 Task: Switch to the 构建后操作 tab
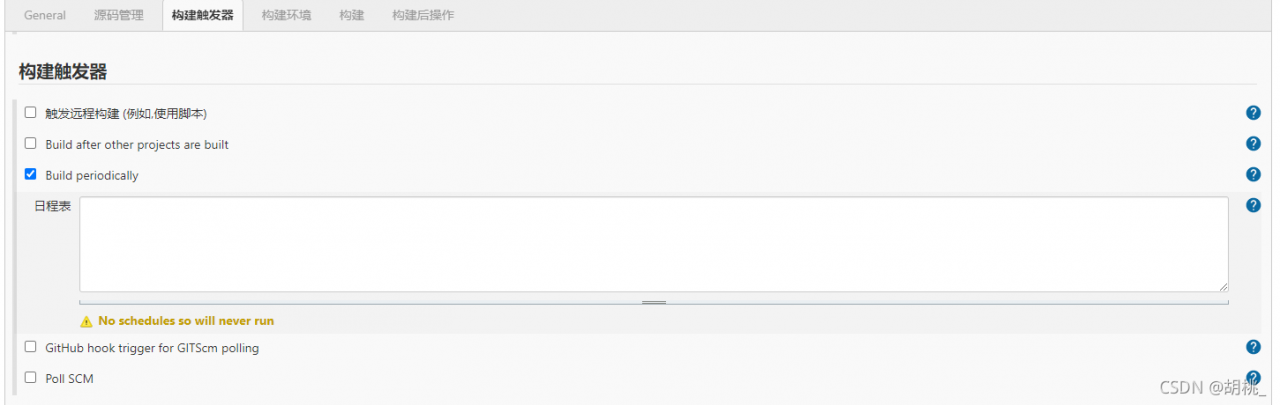(423, 15)
